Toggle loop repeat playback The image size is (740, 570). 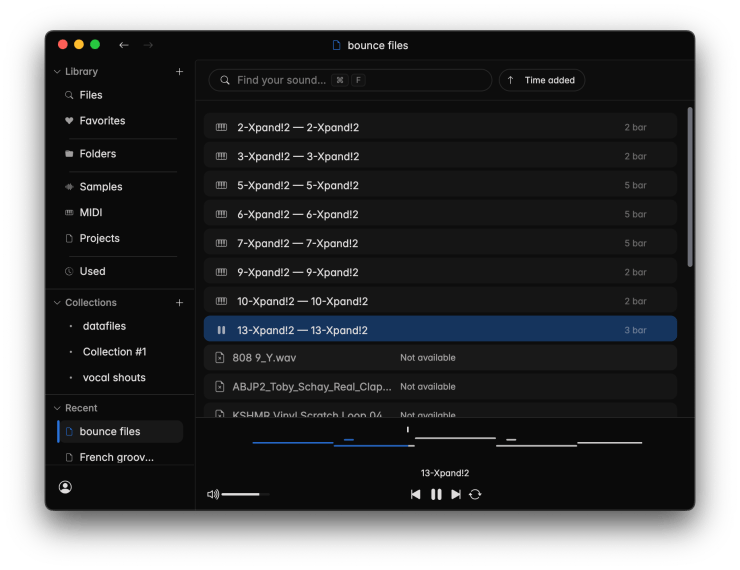coord(475,494)
